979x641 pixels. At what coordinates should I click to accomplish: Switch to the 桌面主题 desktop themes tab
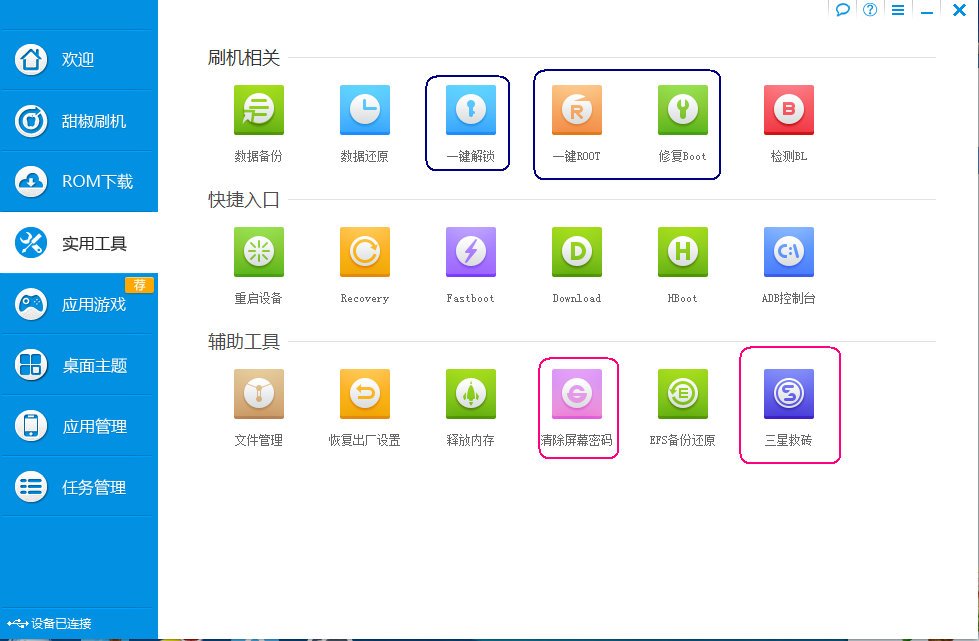click(79, 365)
